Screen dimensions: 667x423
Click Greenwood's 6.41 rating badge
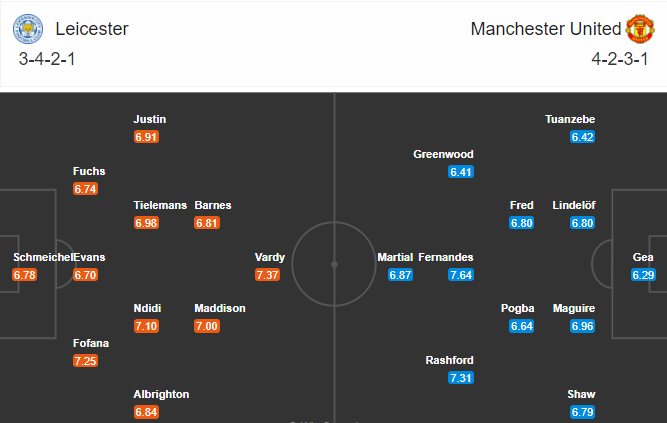click(x=461, y=172)
